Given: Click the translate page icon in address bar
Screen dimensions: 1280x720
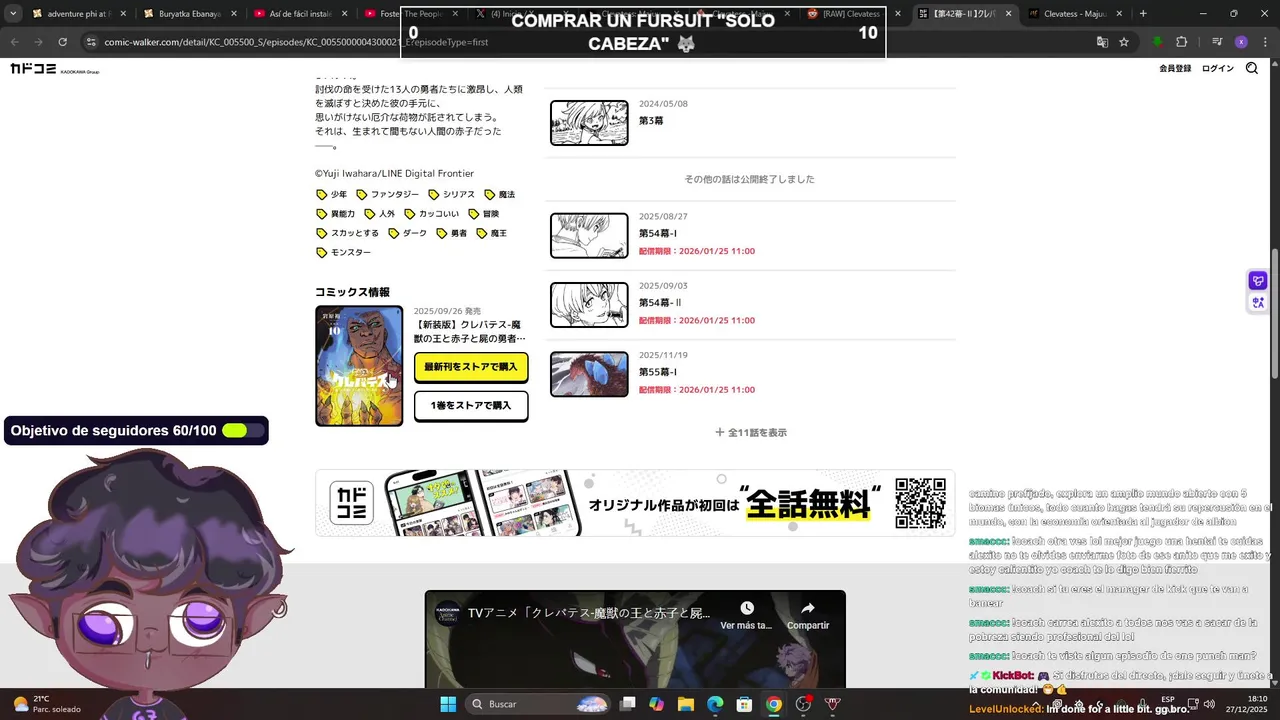Looking at the screenshot, I should coord(1102,42).
